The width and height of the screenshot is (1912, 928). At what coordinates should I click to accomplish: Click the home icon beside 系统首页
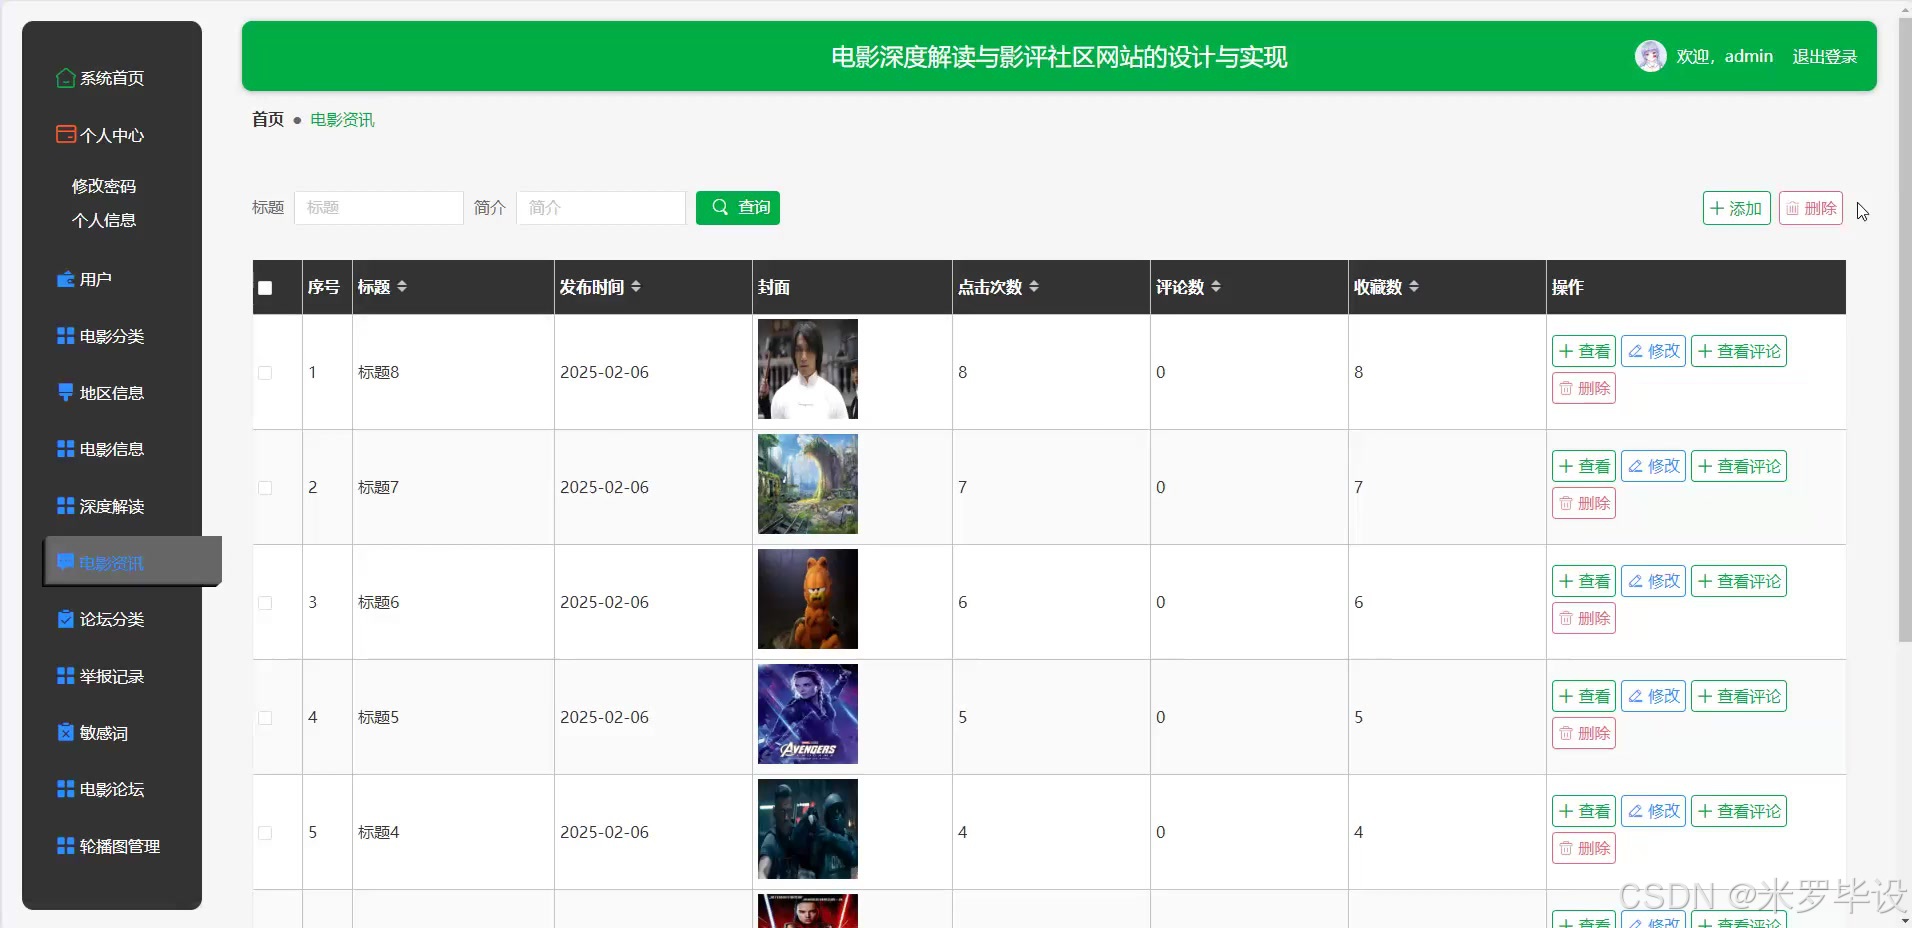(x=66, y=78)
